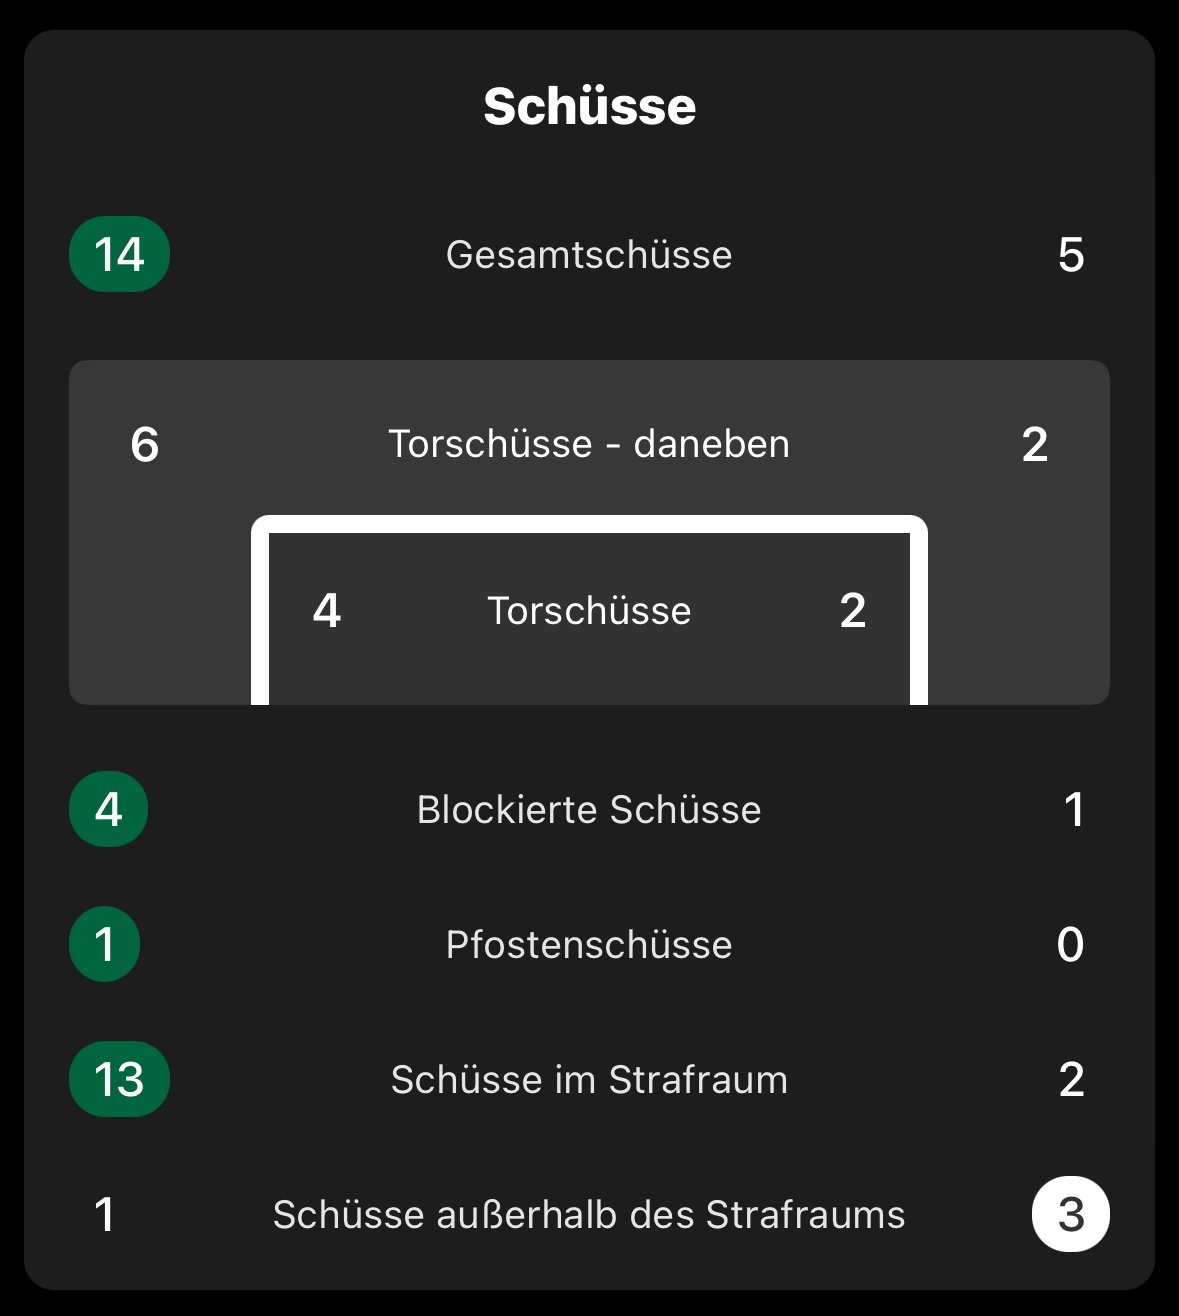Click the Torschüsse - daneben label

589,444
